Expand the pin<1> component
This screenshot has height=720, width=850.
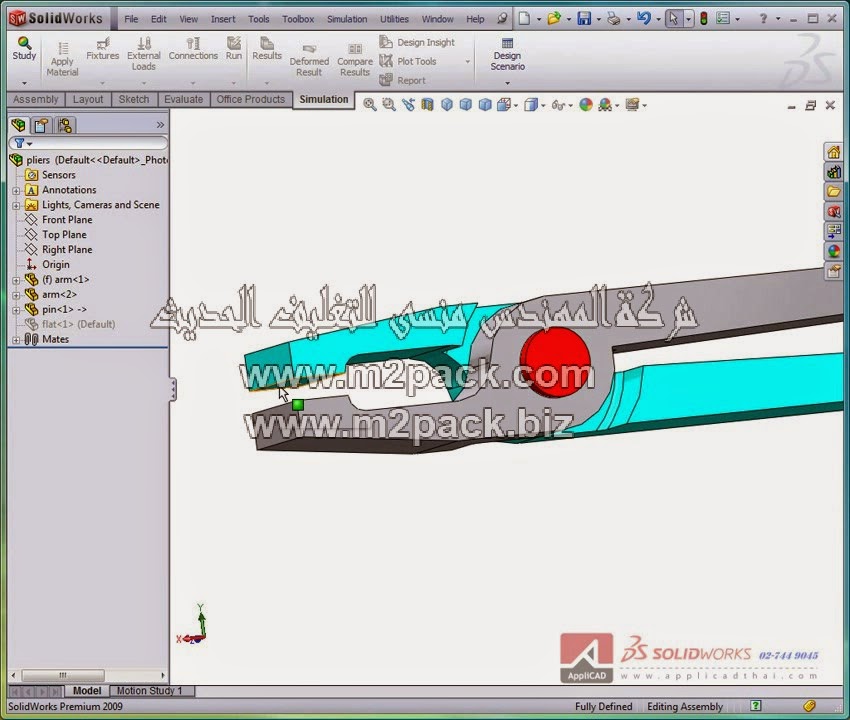16,311
